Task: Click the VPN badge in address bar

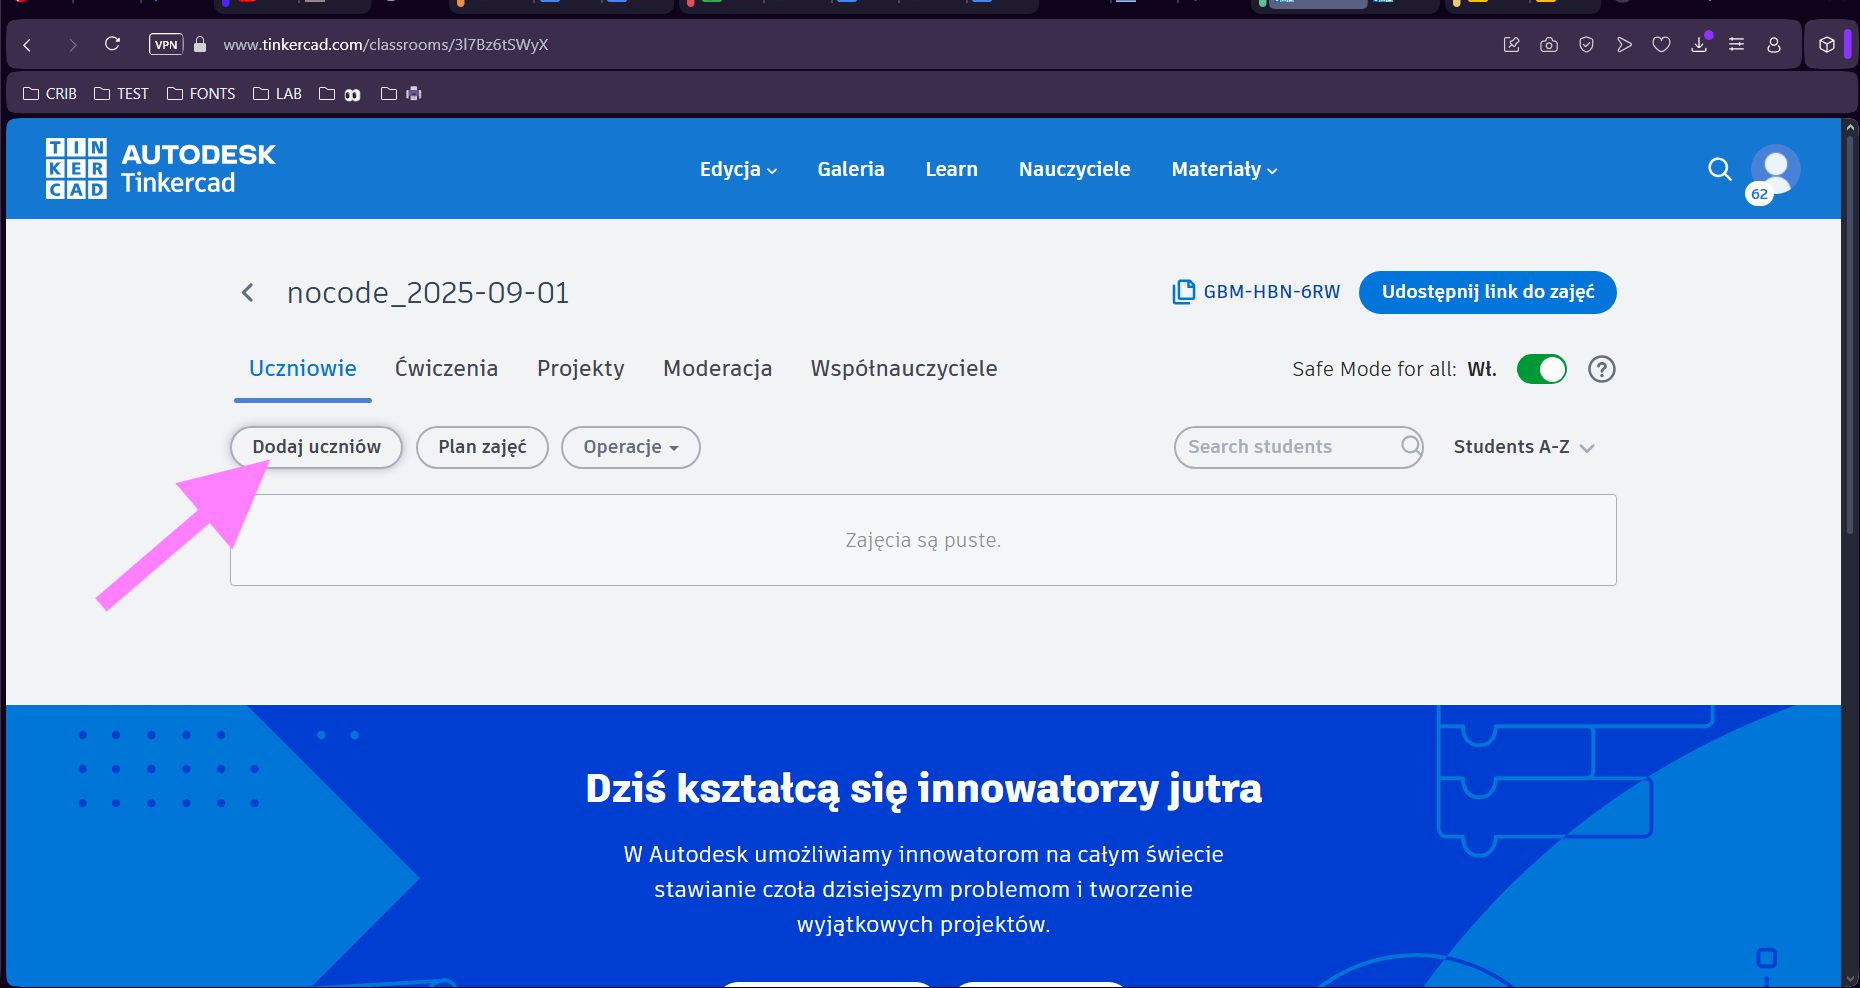Action: pos(166,44)
